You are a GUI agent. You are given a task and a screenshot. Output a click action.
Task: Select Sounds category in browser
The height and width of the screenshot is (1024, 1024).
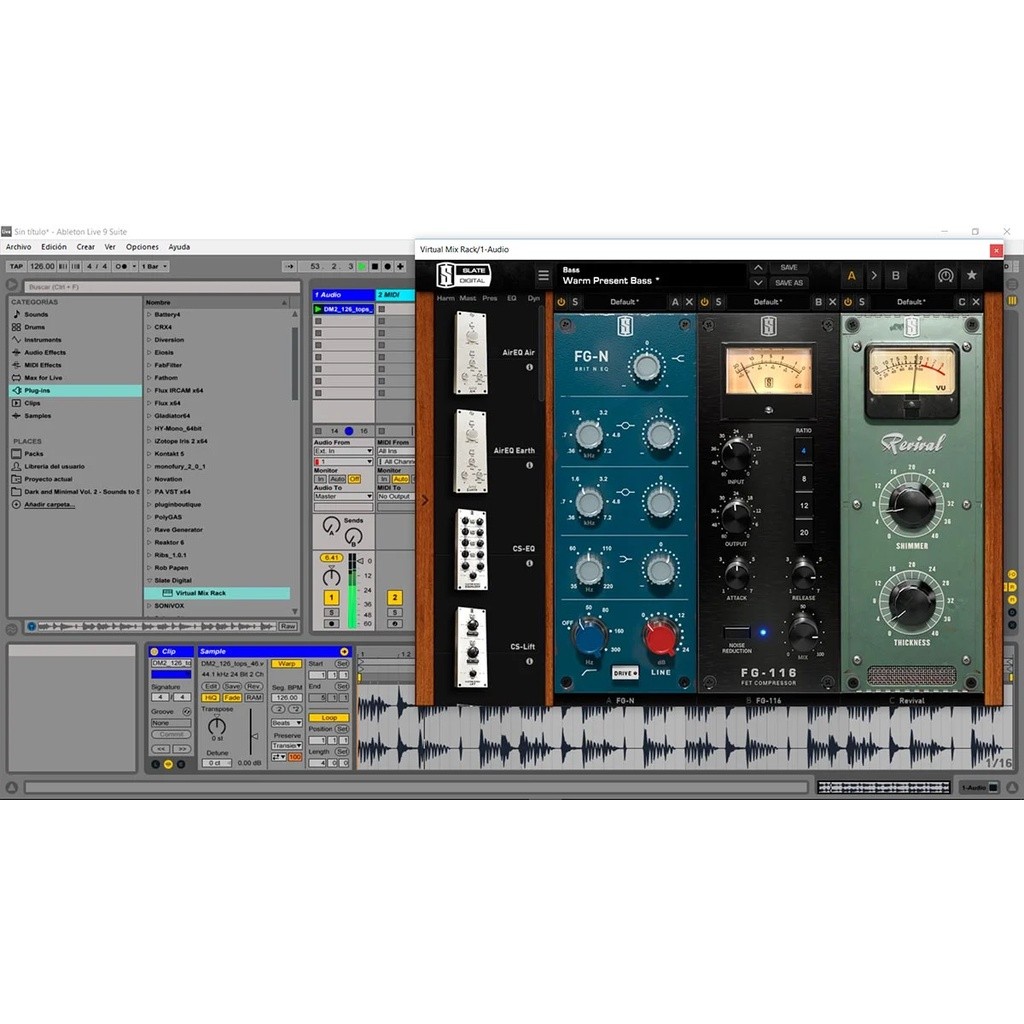click(36, 314)
